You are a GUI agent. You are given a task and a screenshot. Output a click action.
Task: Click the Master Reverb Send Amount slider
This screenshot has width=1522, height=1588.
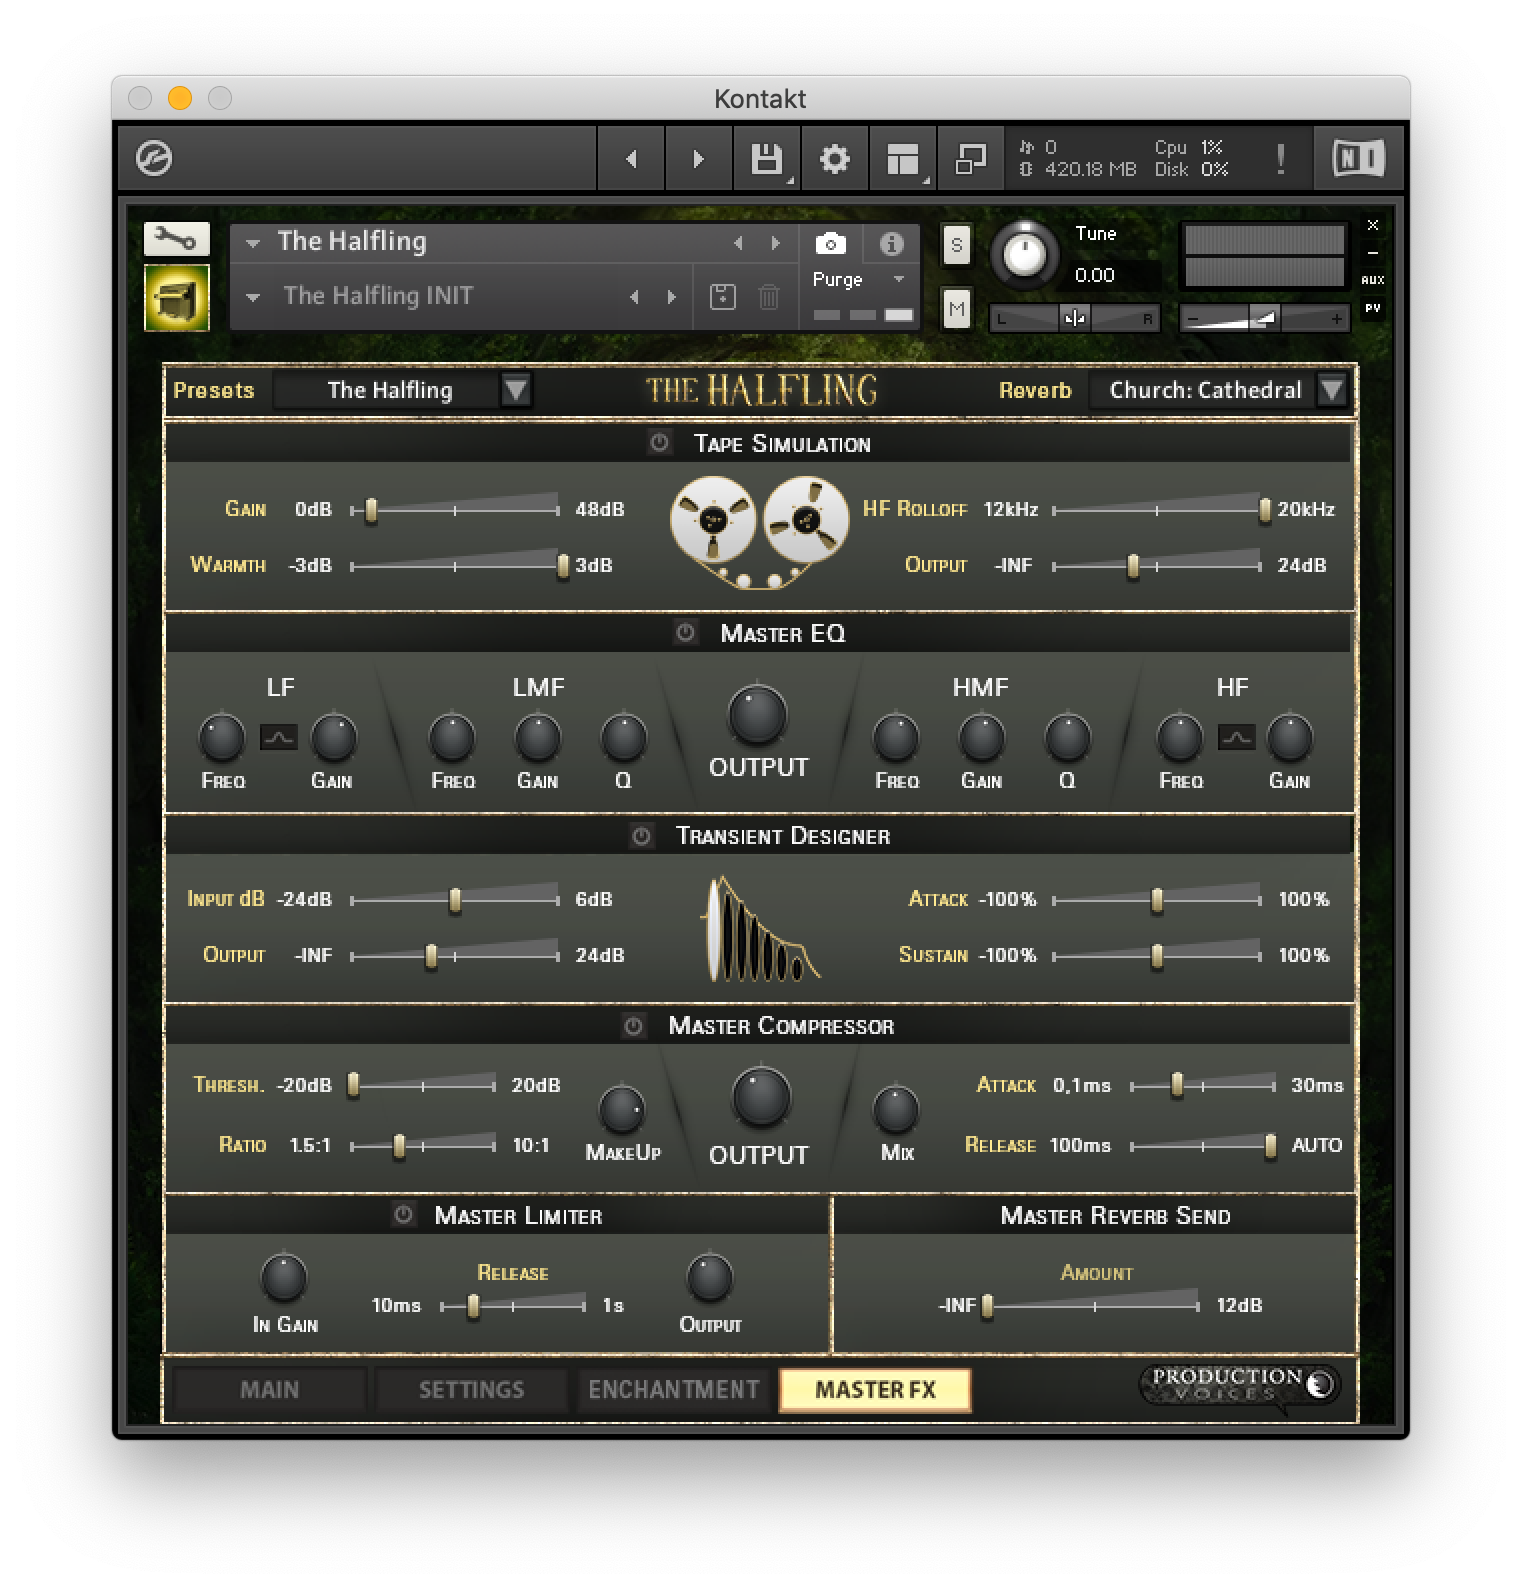1092,1306
